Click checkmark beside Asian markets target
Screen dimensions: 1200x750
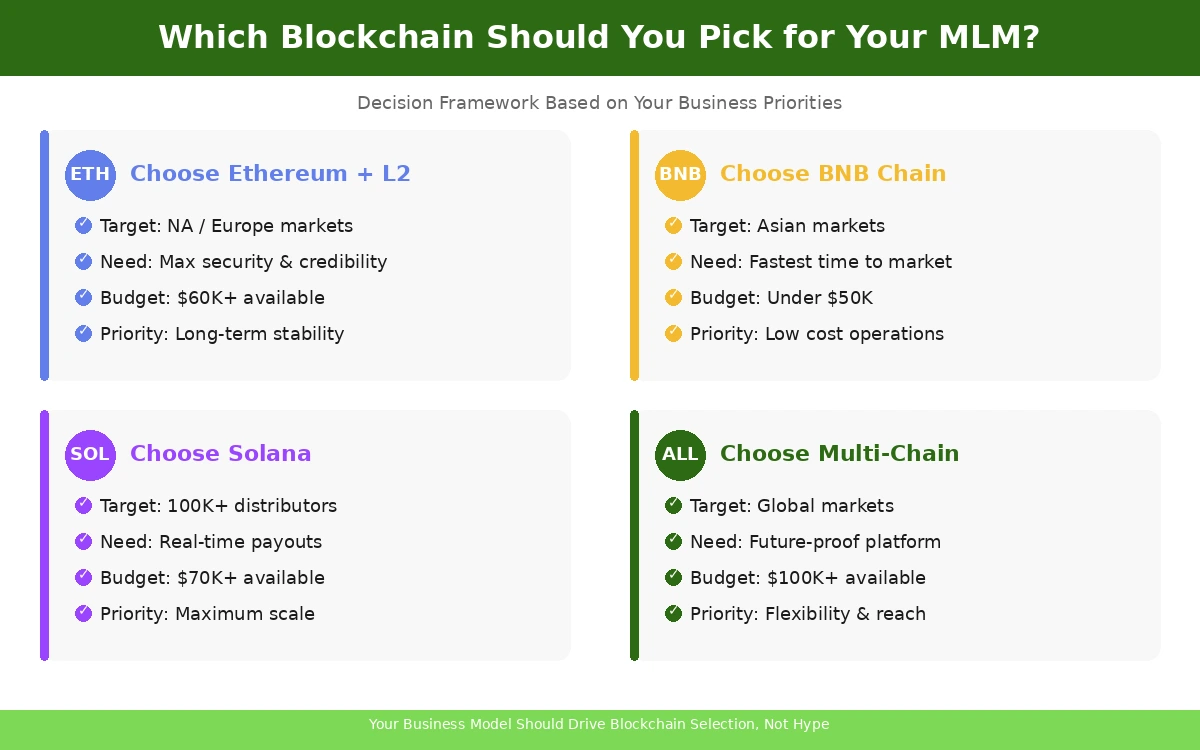[674, 226]
